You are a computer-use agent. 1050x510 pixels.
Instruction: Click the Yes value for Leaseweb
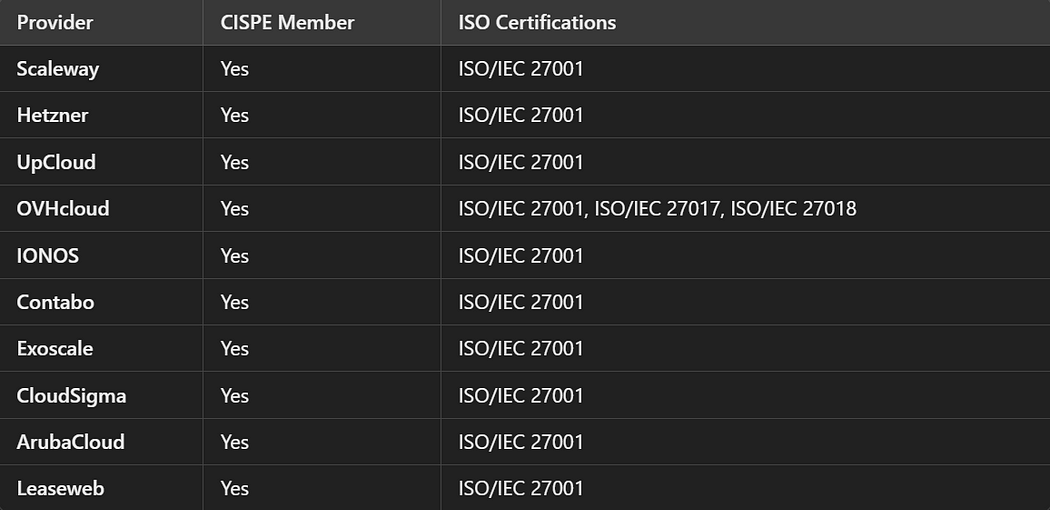[234, 489]
